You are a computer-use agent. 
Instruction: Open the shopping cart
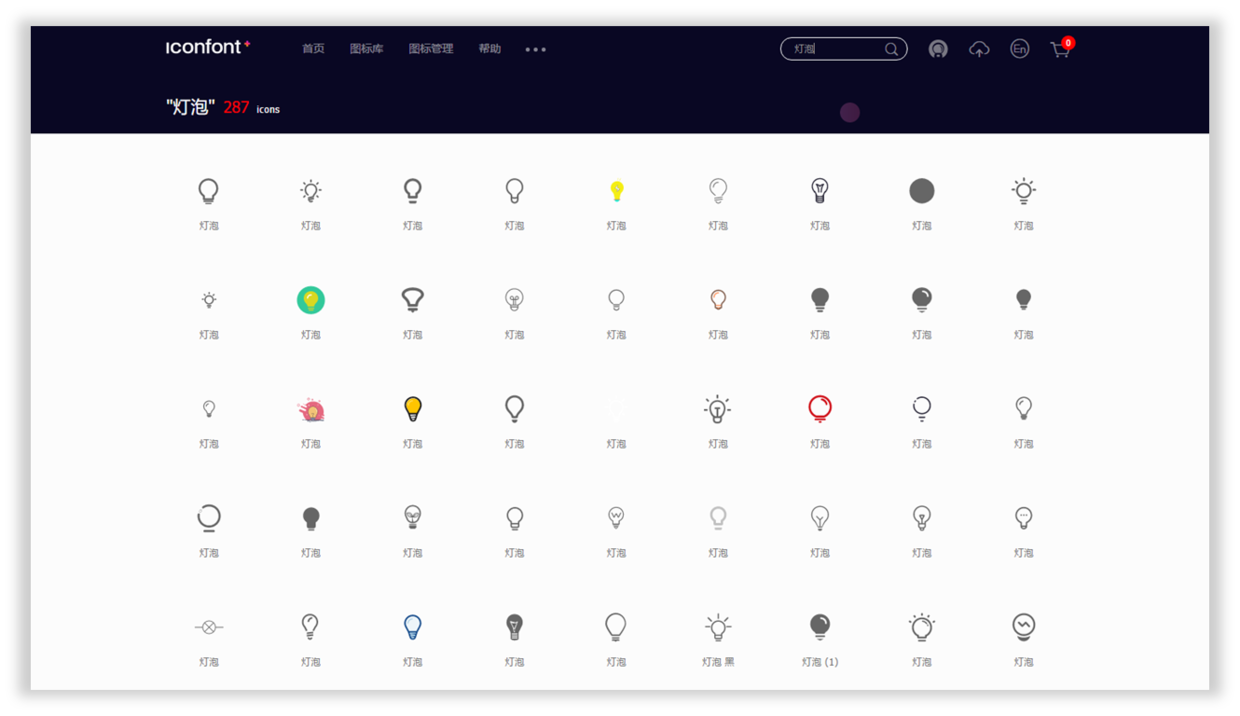point(1060,49)
